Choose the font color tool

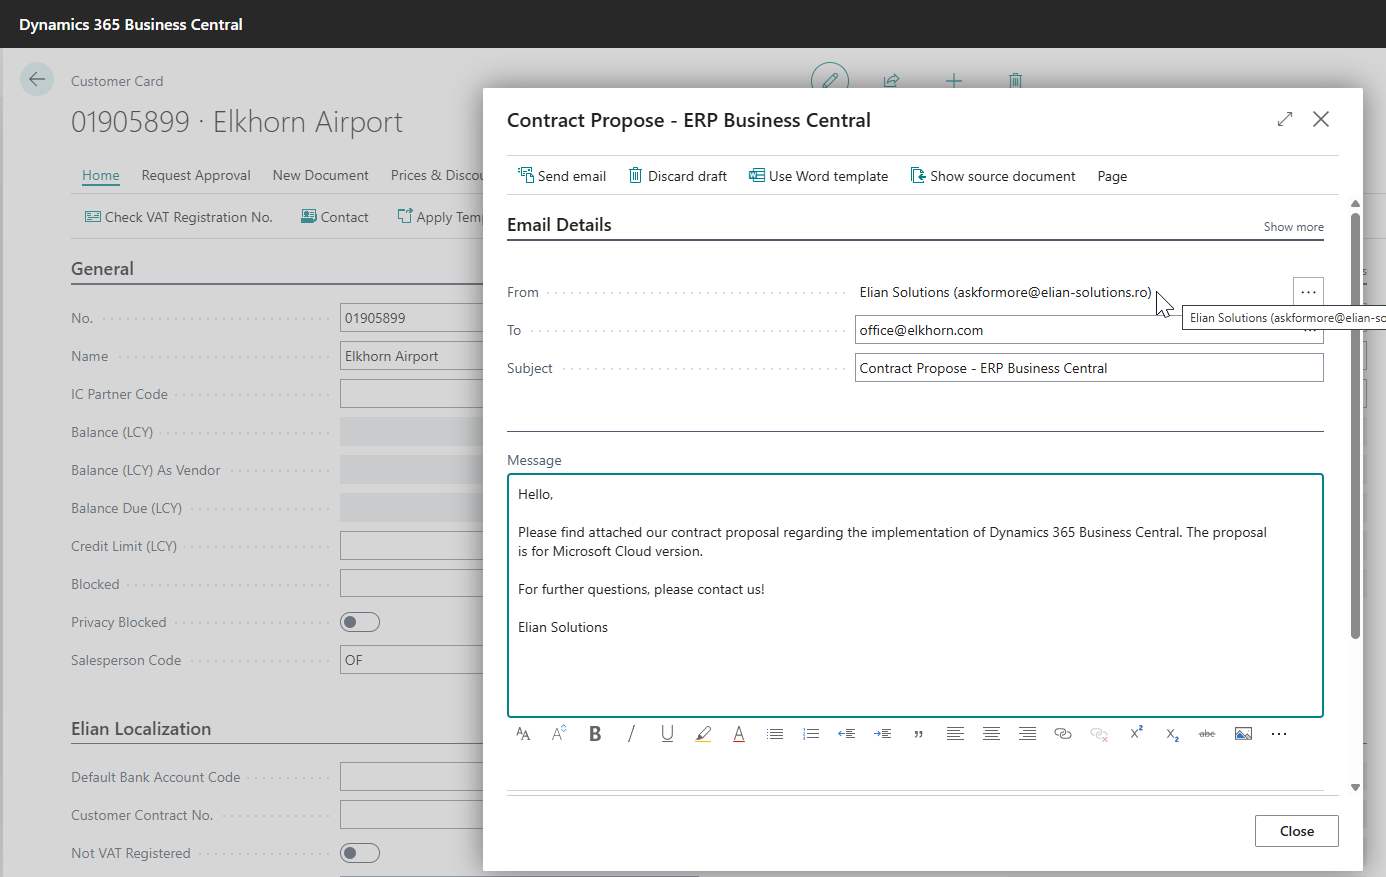739,734
